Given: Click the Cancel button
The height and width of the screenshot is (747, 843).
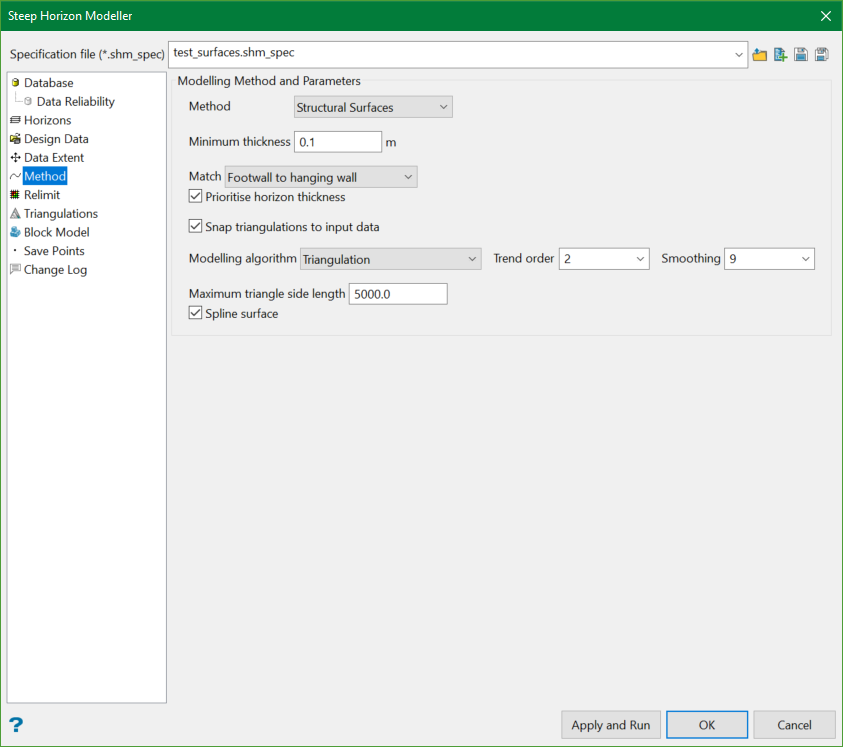Looking at the screenshot, I should pos(794,725).
